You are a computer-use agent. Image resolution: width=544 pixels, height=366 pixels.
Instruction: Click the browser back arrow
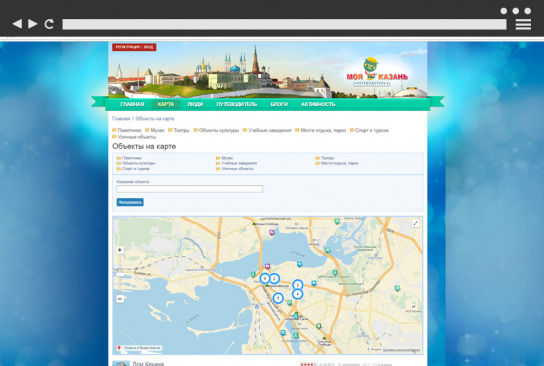point(17,24)
